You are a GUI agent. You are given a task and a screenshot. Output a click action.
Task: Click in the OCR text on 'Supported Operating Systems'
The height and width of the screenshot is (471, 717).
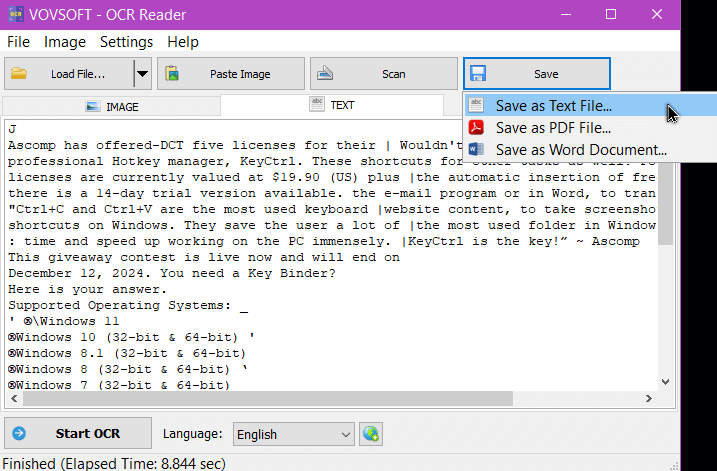point(119,305)
